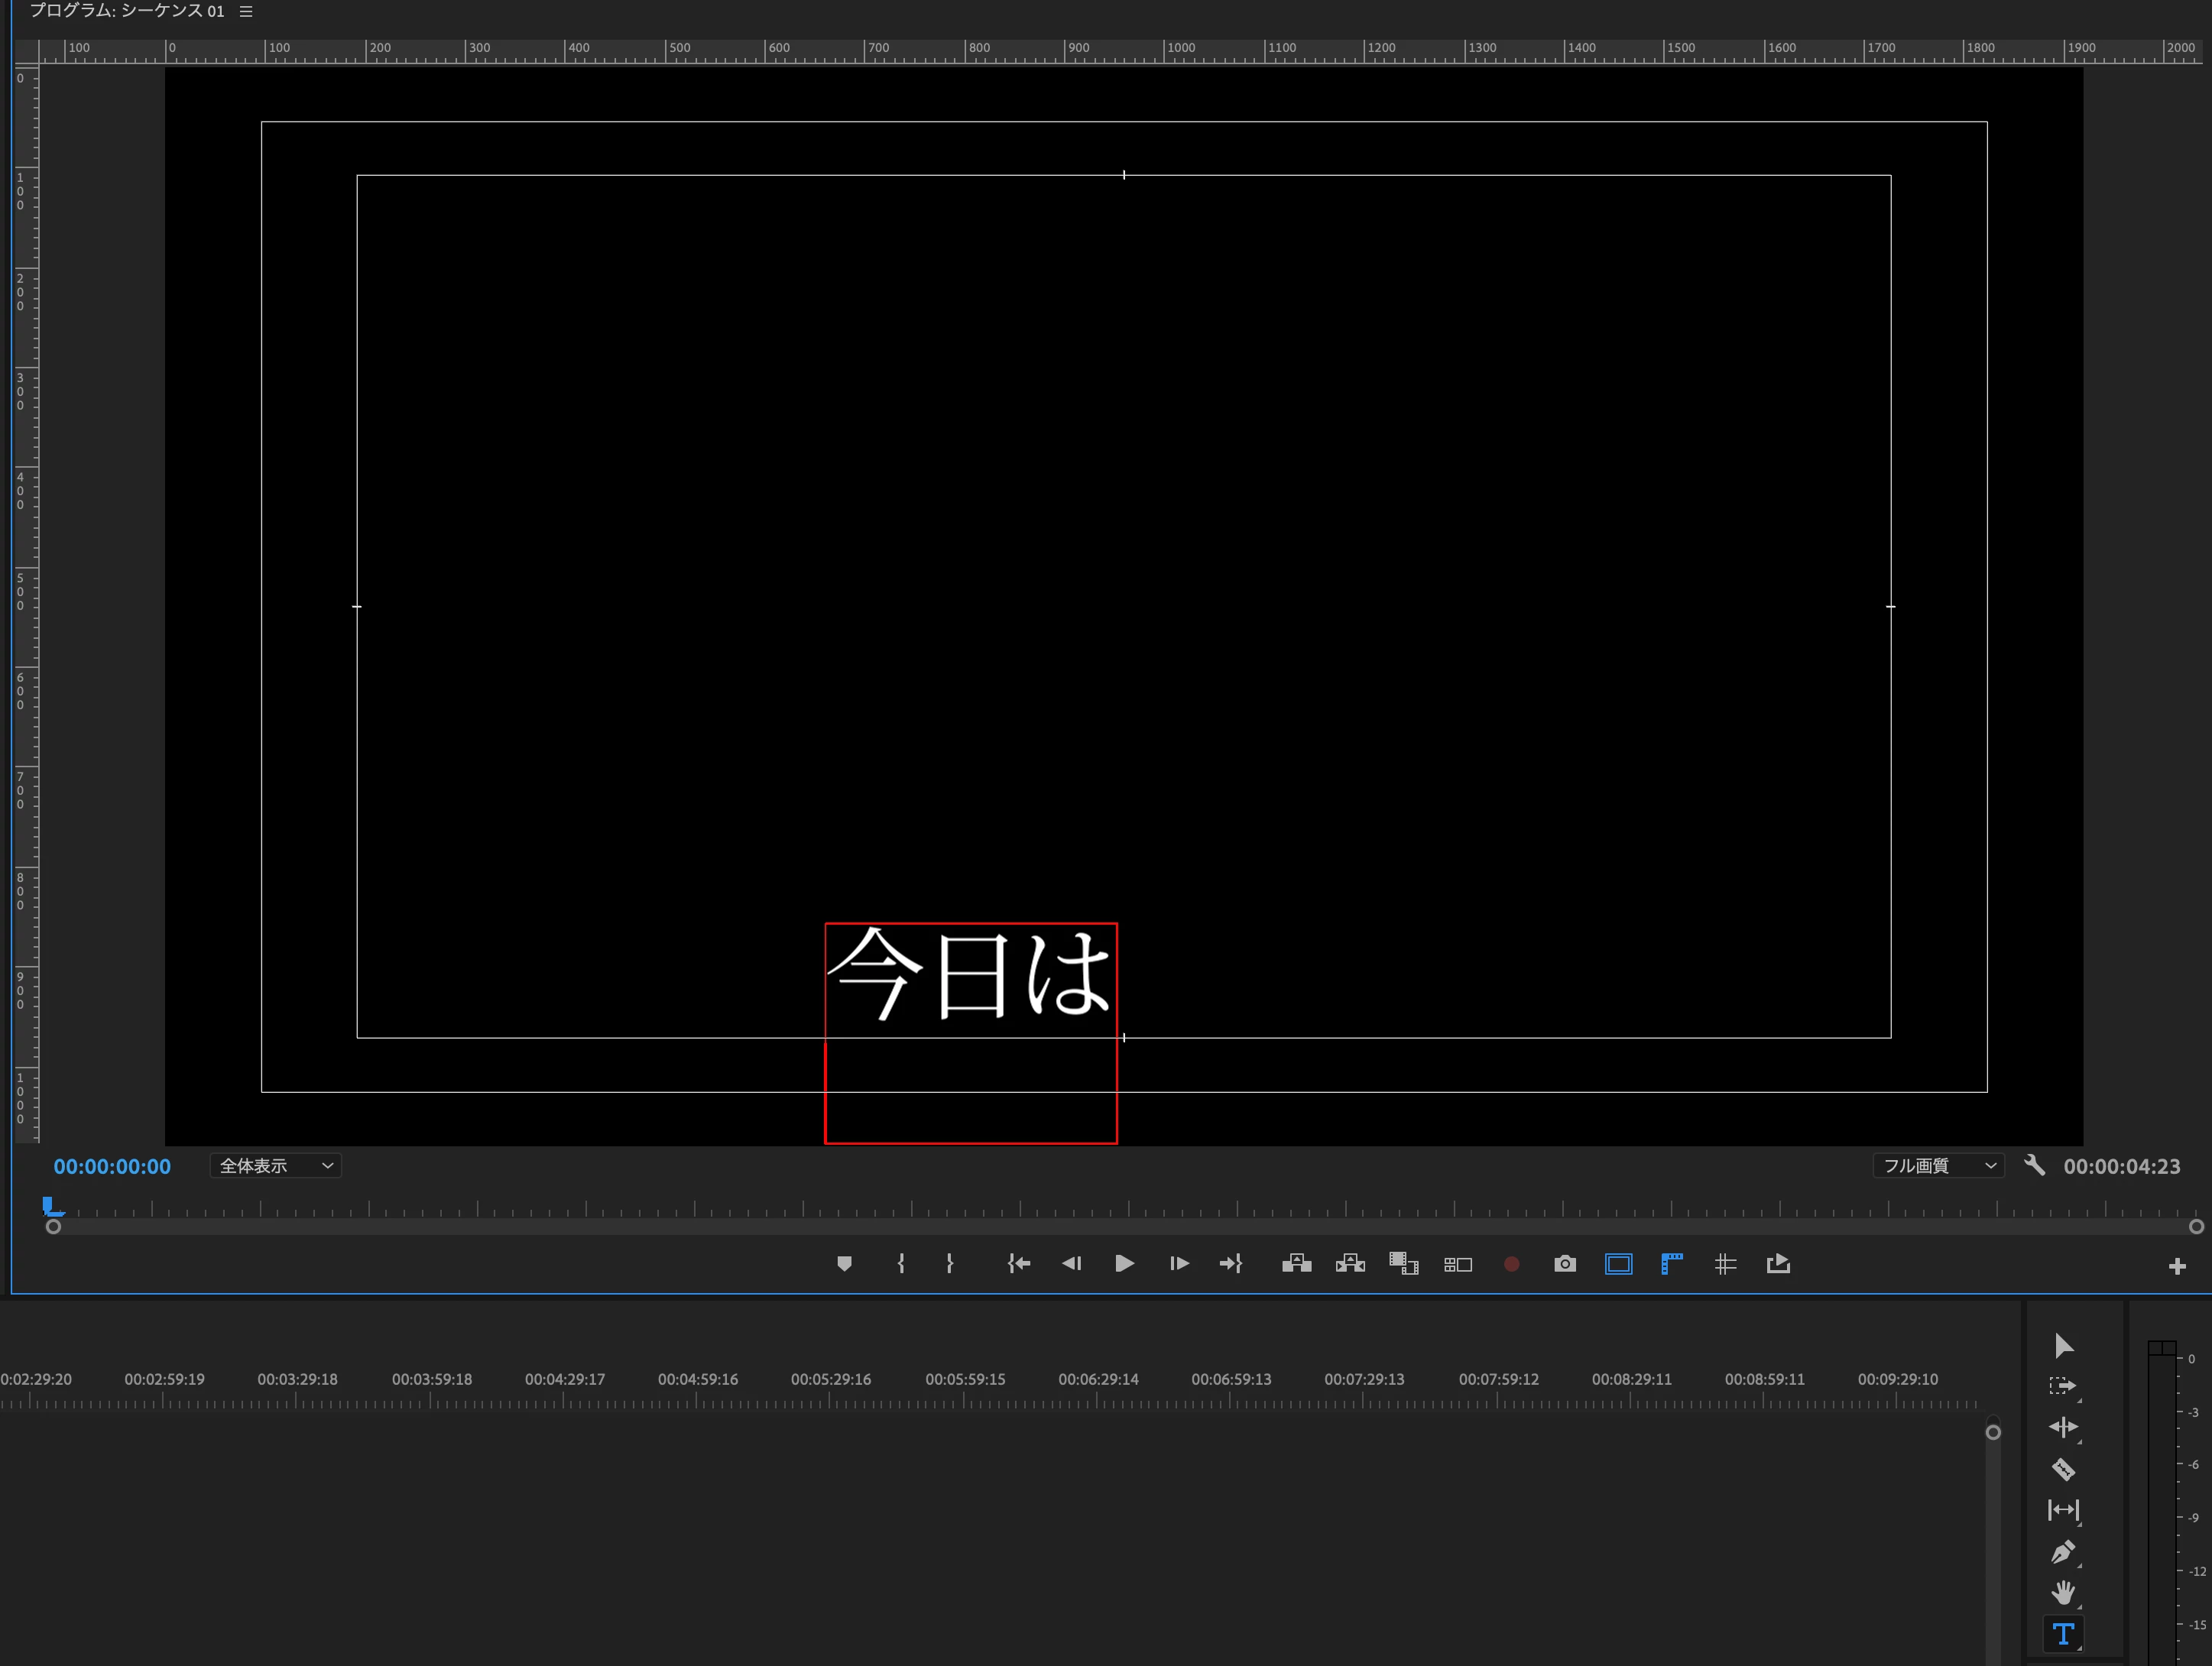
Task: Click the Go to In point button
Action: tap(1018, 1264)
